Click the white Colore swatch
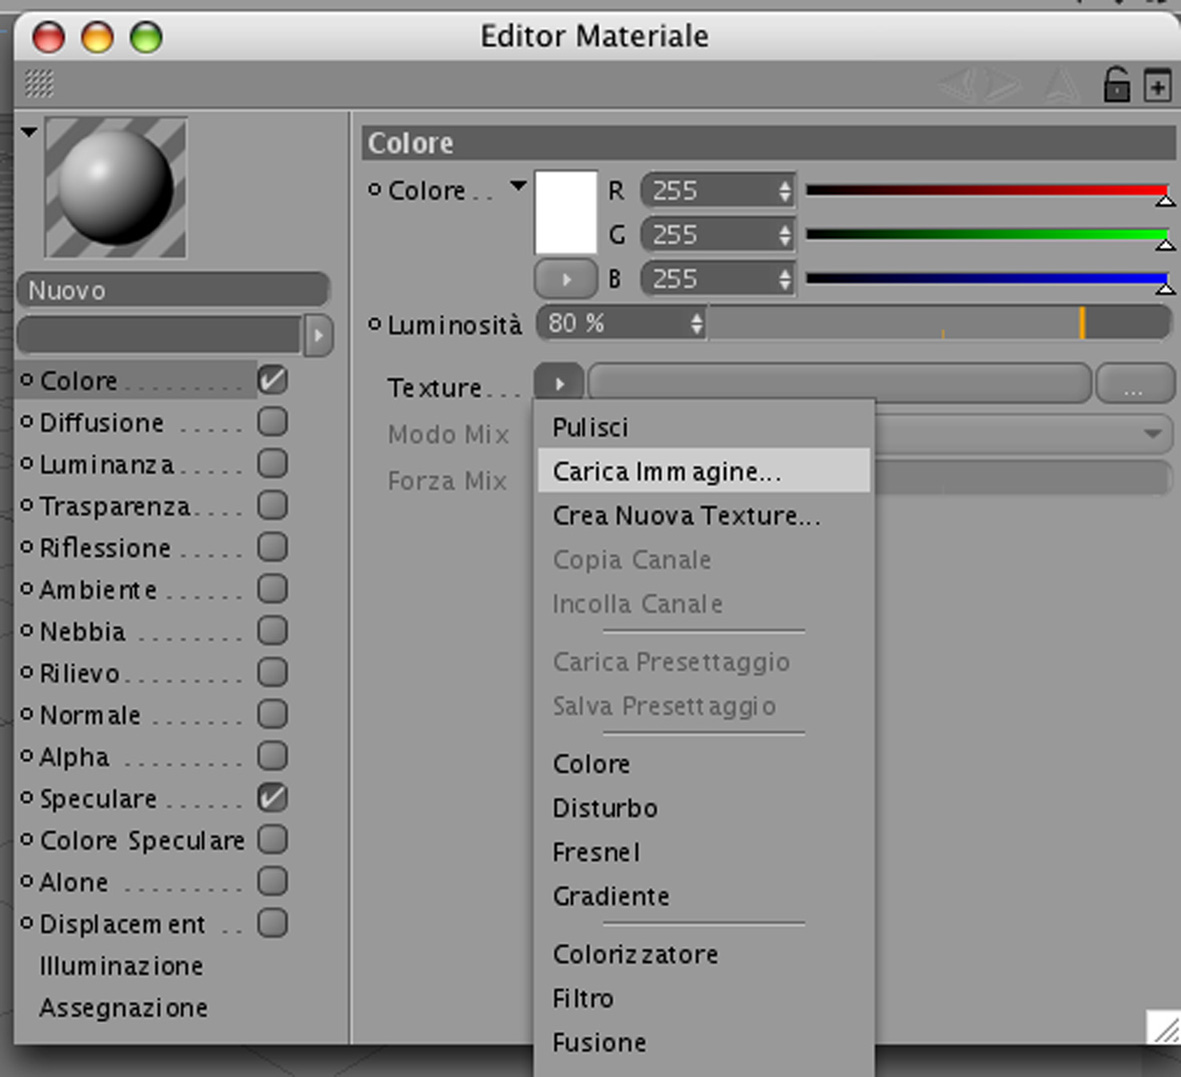Image resolution: width=1181 pixels, height=1077 pixels. pos(566,212)
